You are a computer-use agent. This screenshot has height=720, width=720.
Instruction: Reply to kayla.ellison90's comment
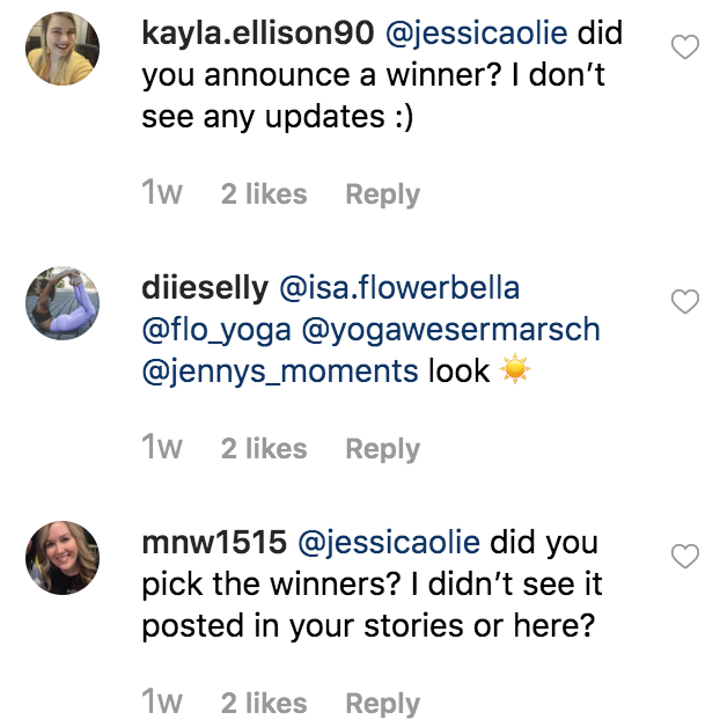382,194
